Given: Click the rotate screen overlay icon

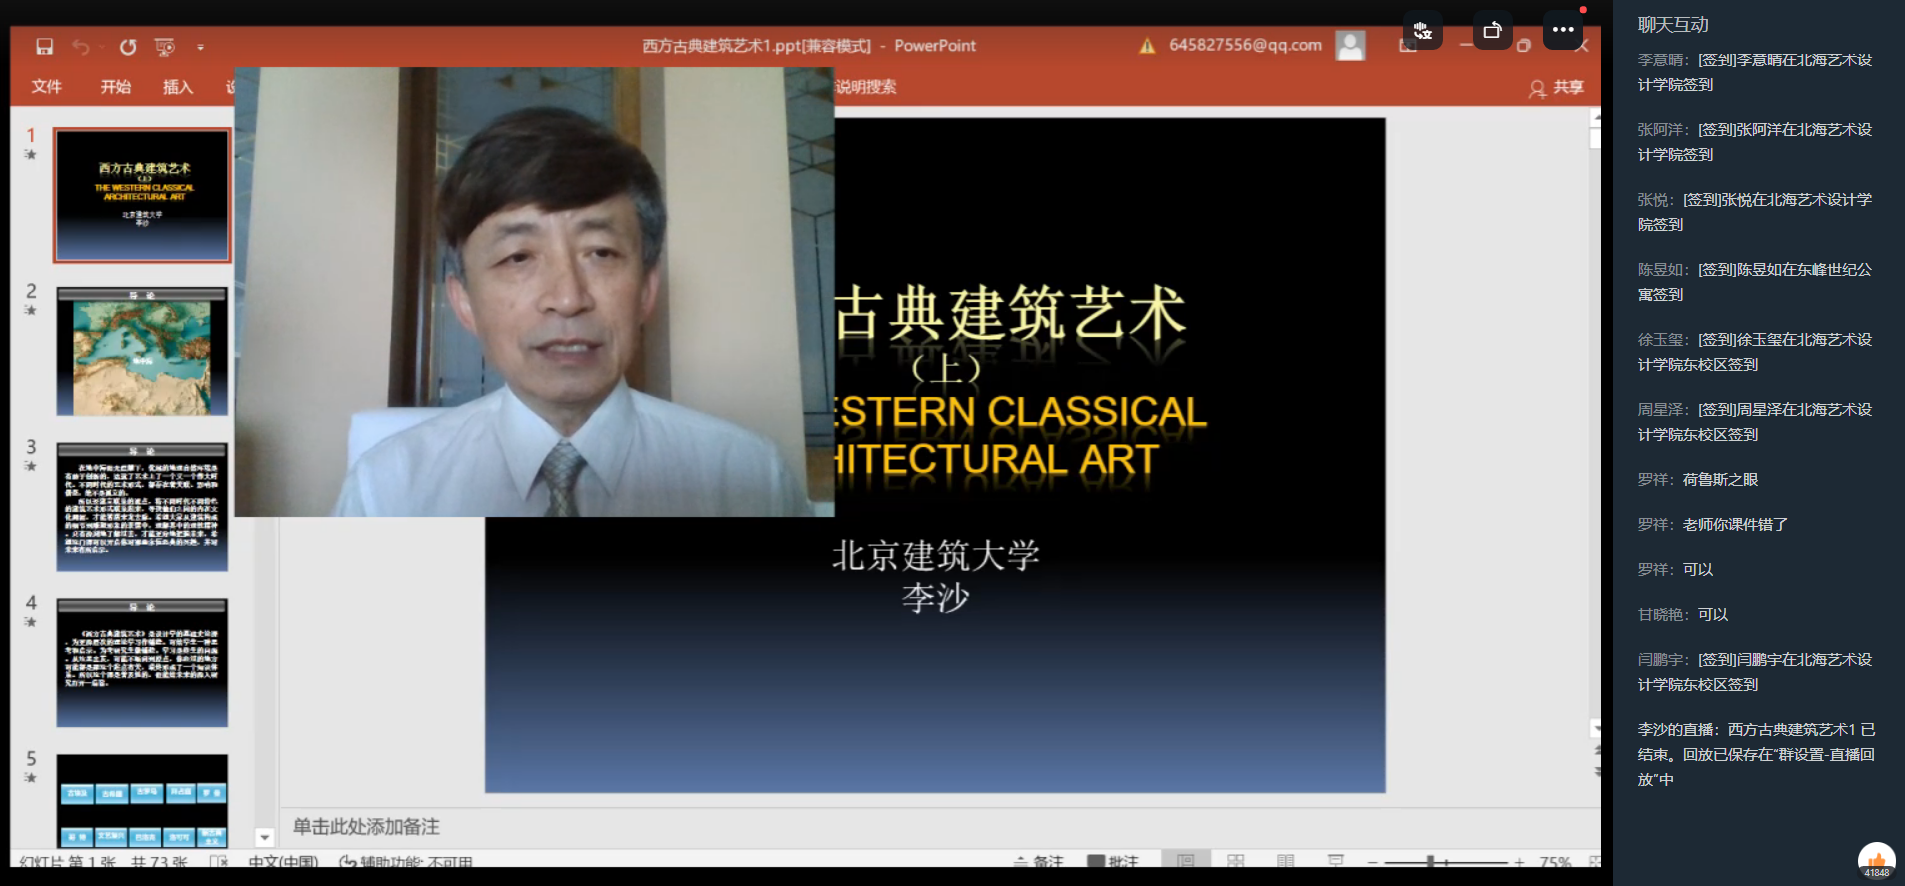Looking at the screenshot, I should (x=1492, y=30).
